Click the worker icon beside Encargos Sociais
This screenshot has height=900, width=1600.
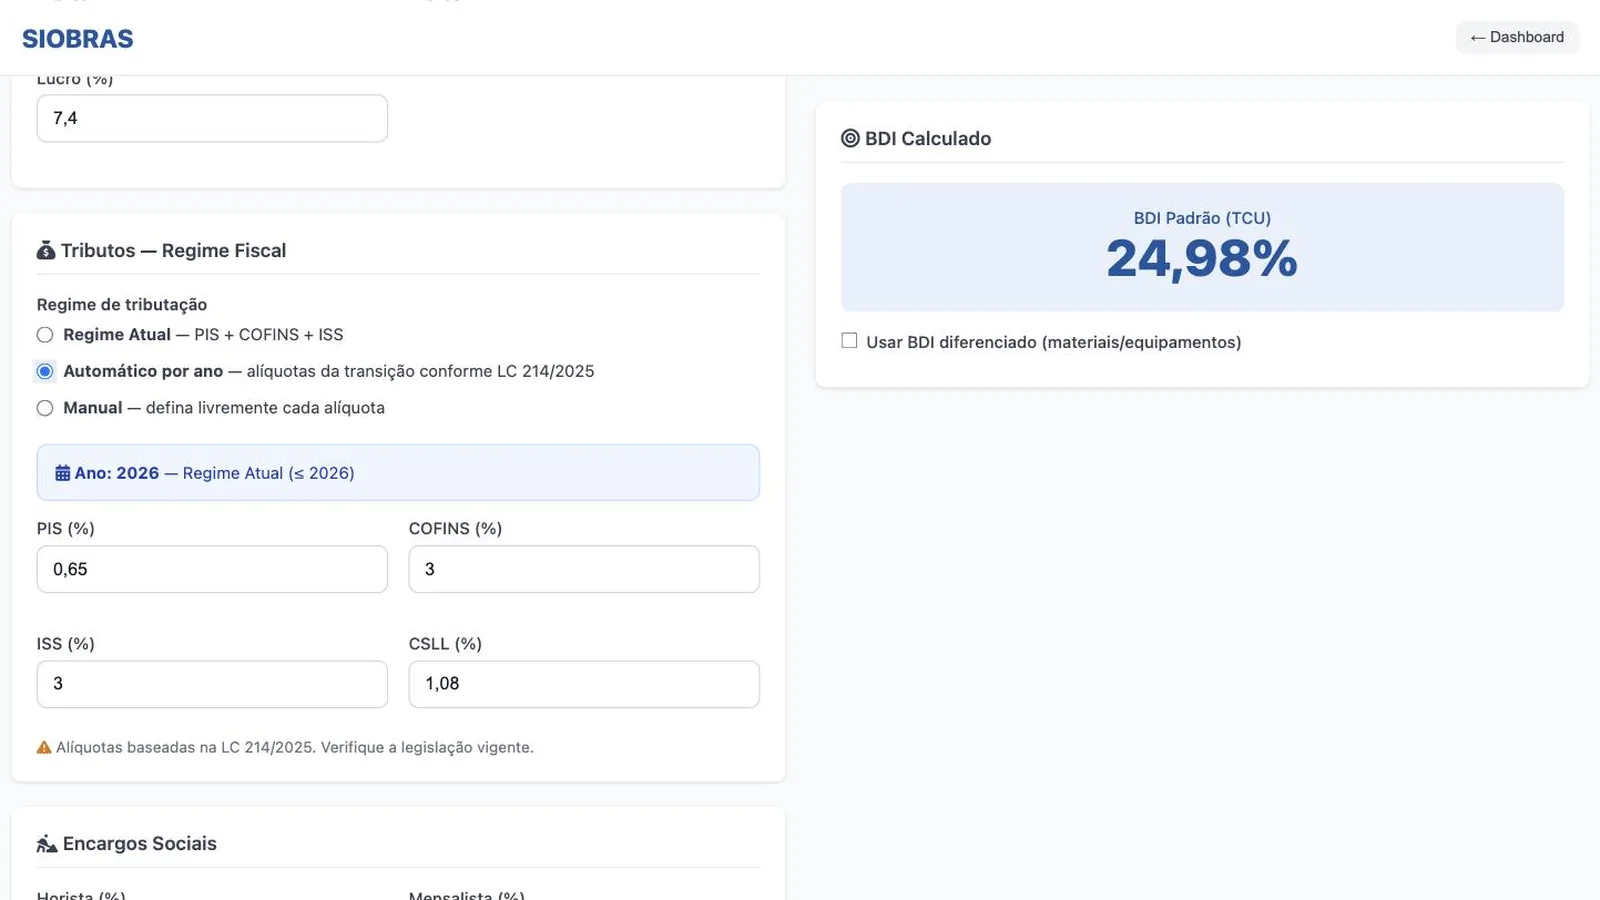[47, 844]
